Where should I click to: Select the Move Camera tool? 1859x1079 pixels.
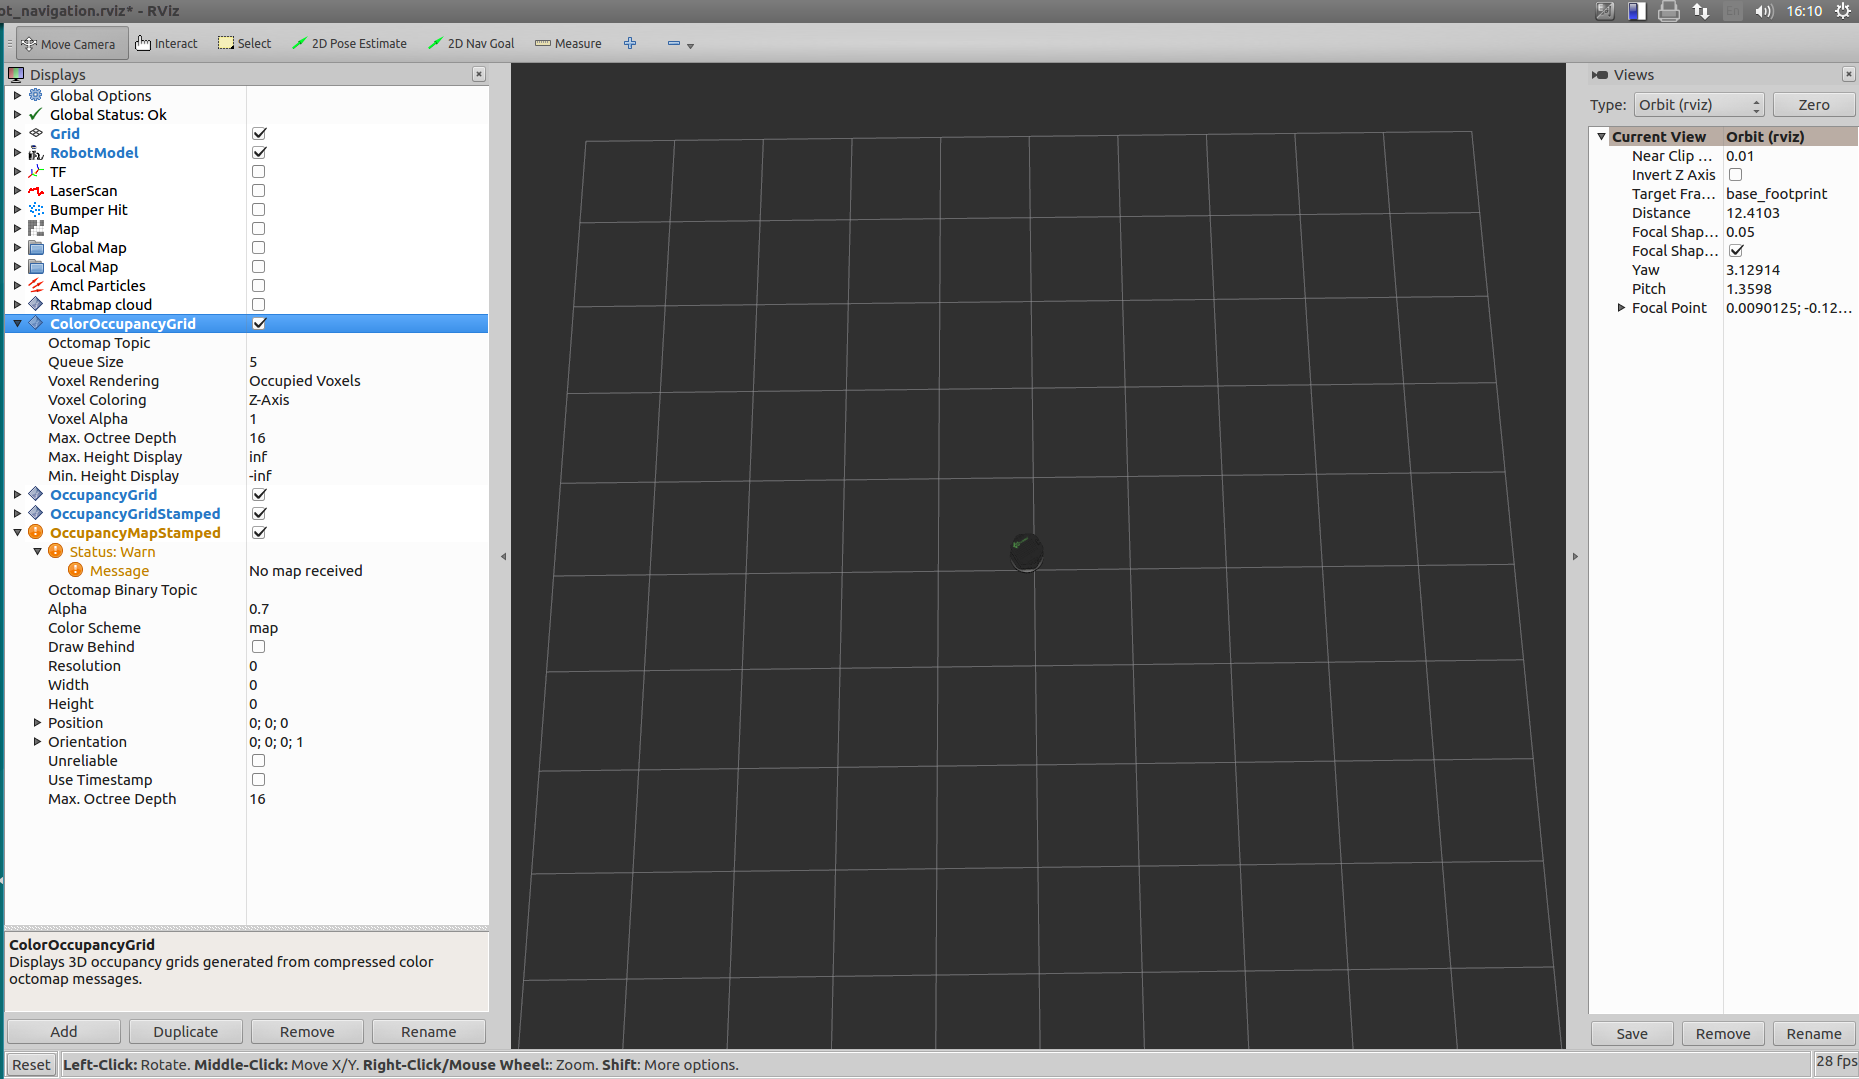(70, 43)
